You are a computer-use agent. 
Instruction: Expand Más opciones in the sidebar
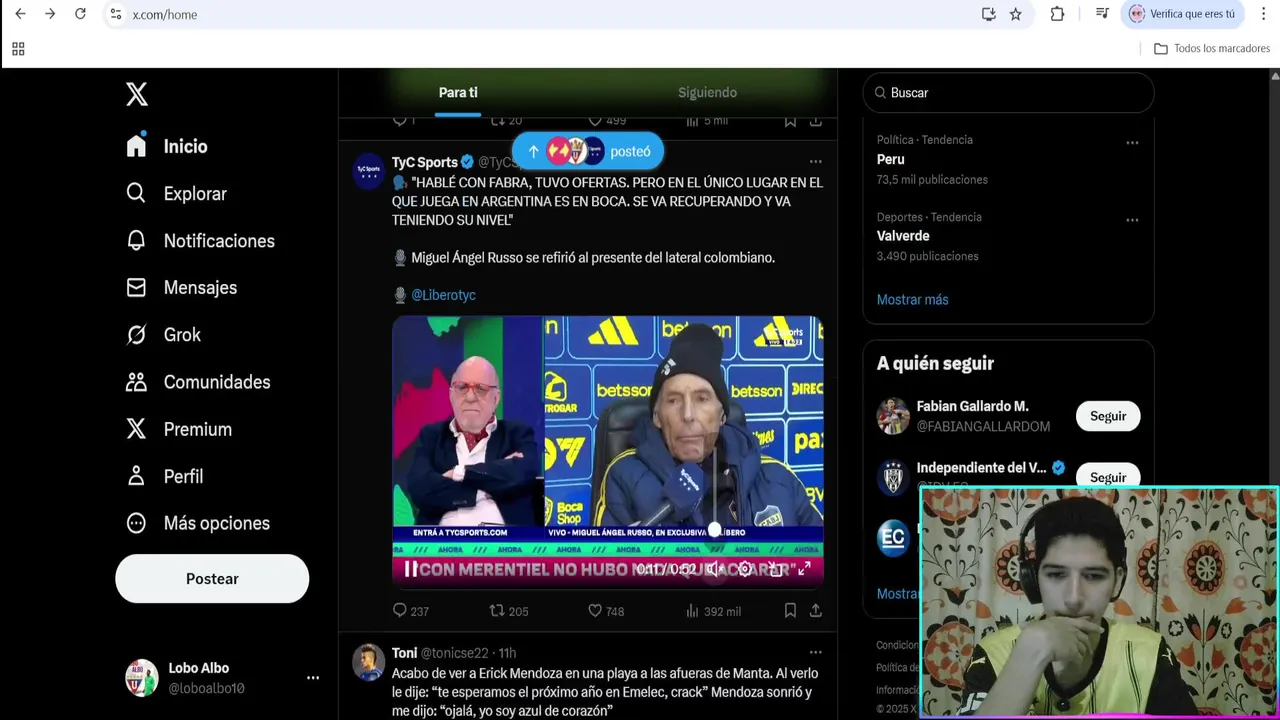click(x=198, y=523)
